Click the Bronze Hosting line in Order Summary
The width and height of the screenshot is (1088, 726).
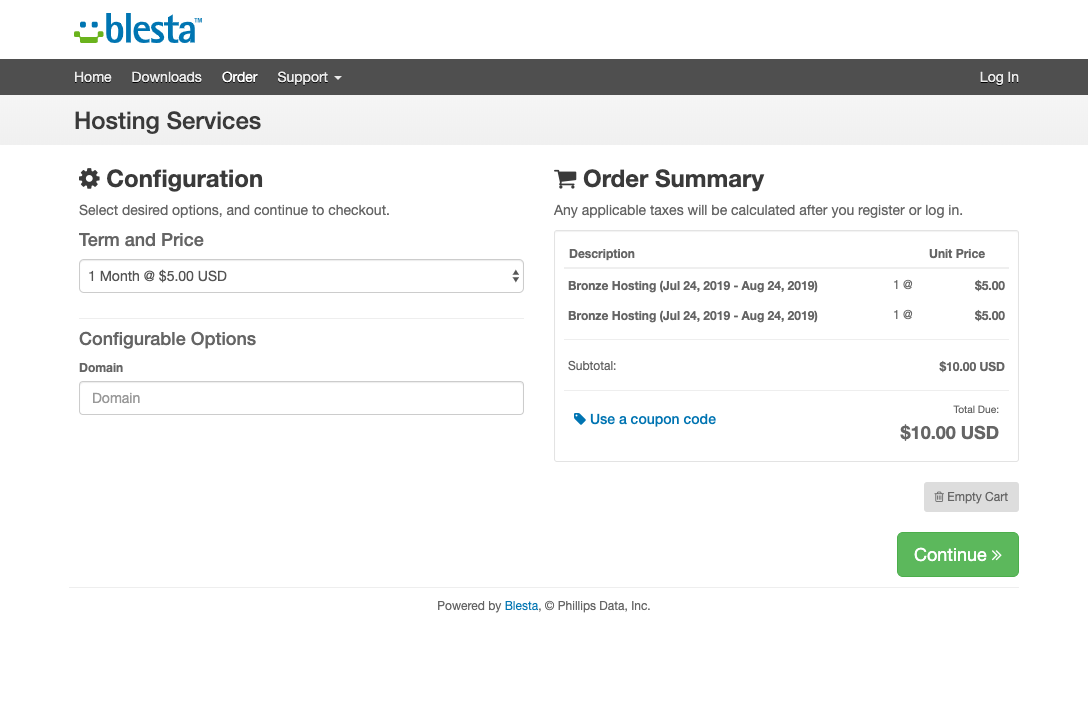pos(692,285)
